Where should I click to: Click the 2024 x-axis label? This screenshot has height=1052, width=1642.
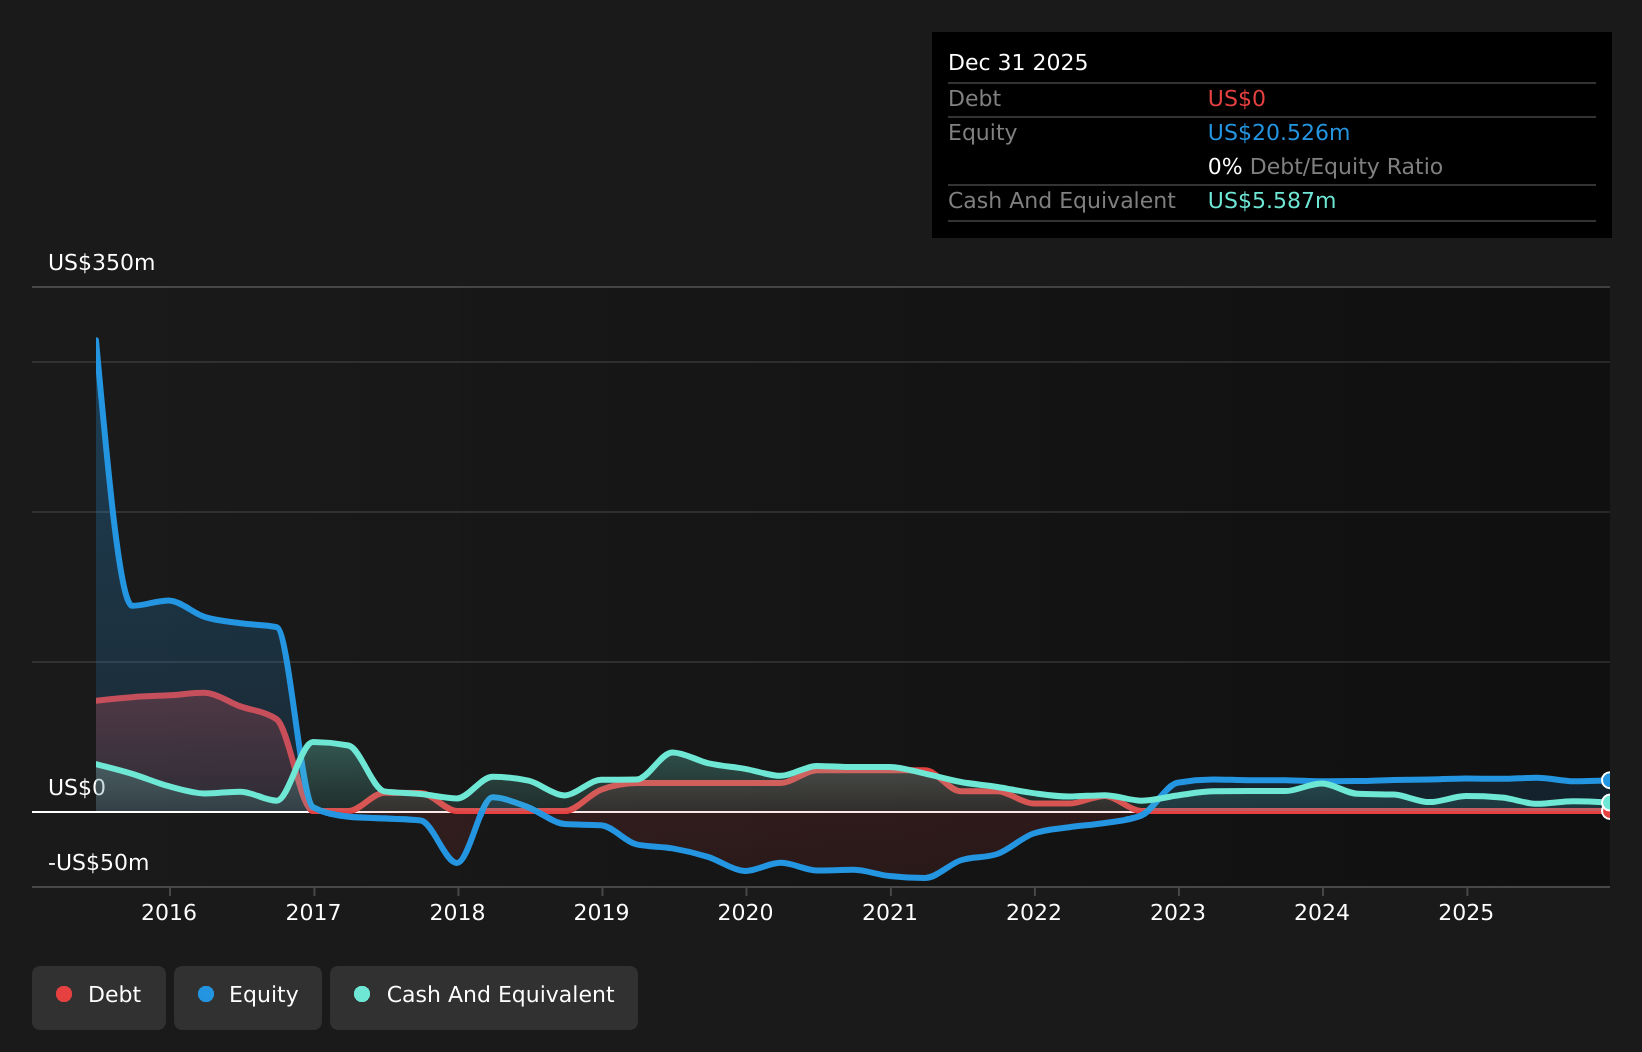pyautogui.click(x=1322, y=912)
